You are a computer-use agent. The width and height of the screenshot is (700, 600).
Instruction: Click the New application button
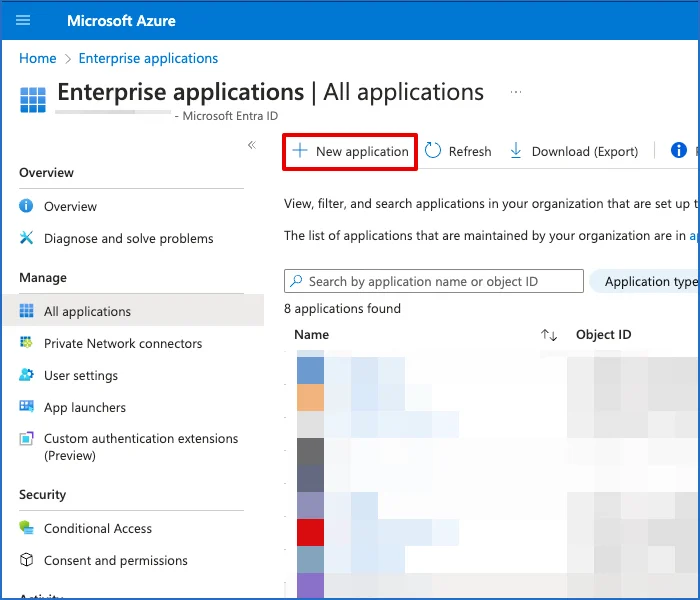pyautogui.click(x=350, y=151)
